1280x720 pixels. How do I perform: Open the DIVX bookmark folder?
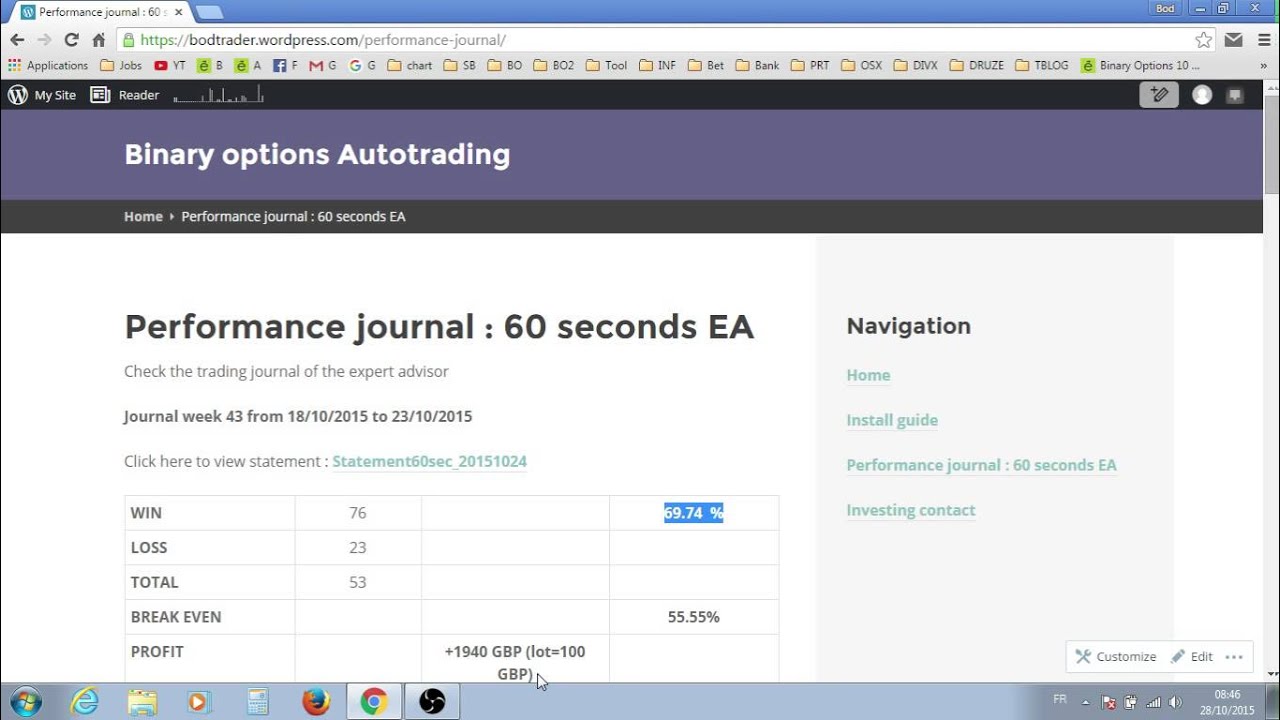point(915,65)
